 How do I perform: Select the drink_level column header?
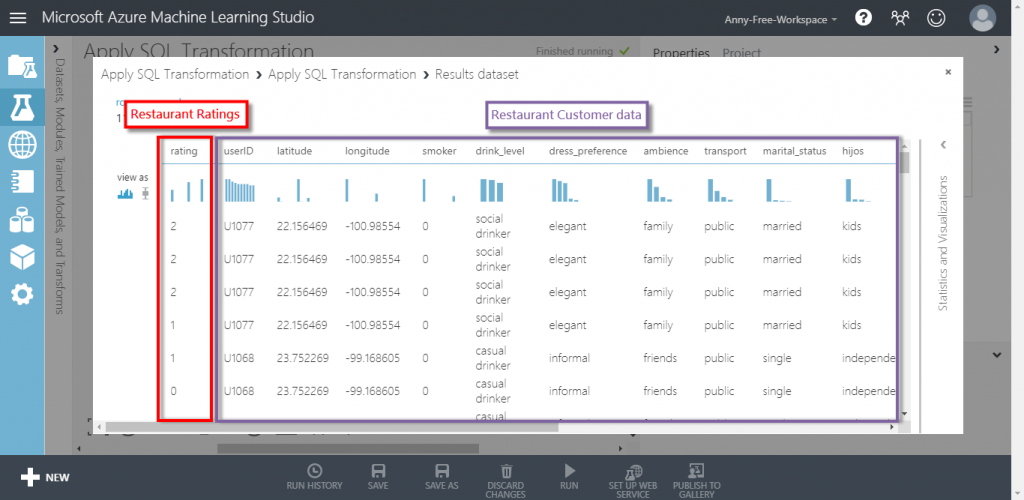pos(502,151)
